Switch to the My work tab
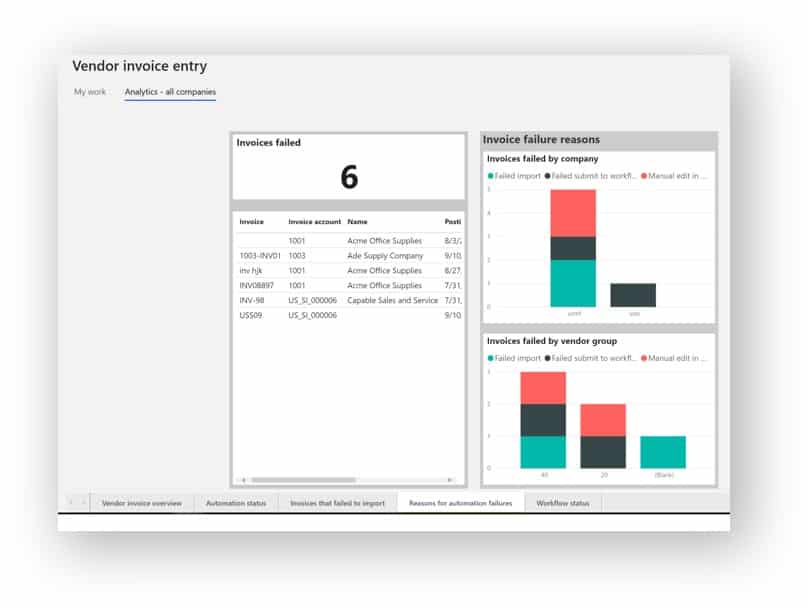The height and width of the screenshot is (609, 809). 90,92
